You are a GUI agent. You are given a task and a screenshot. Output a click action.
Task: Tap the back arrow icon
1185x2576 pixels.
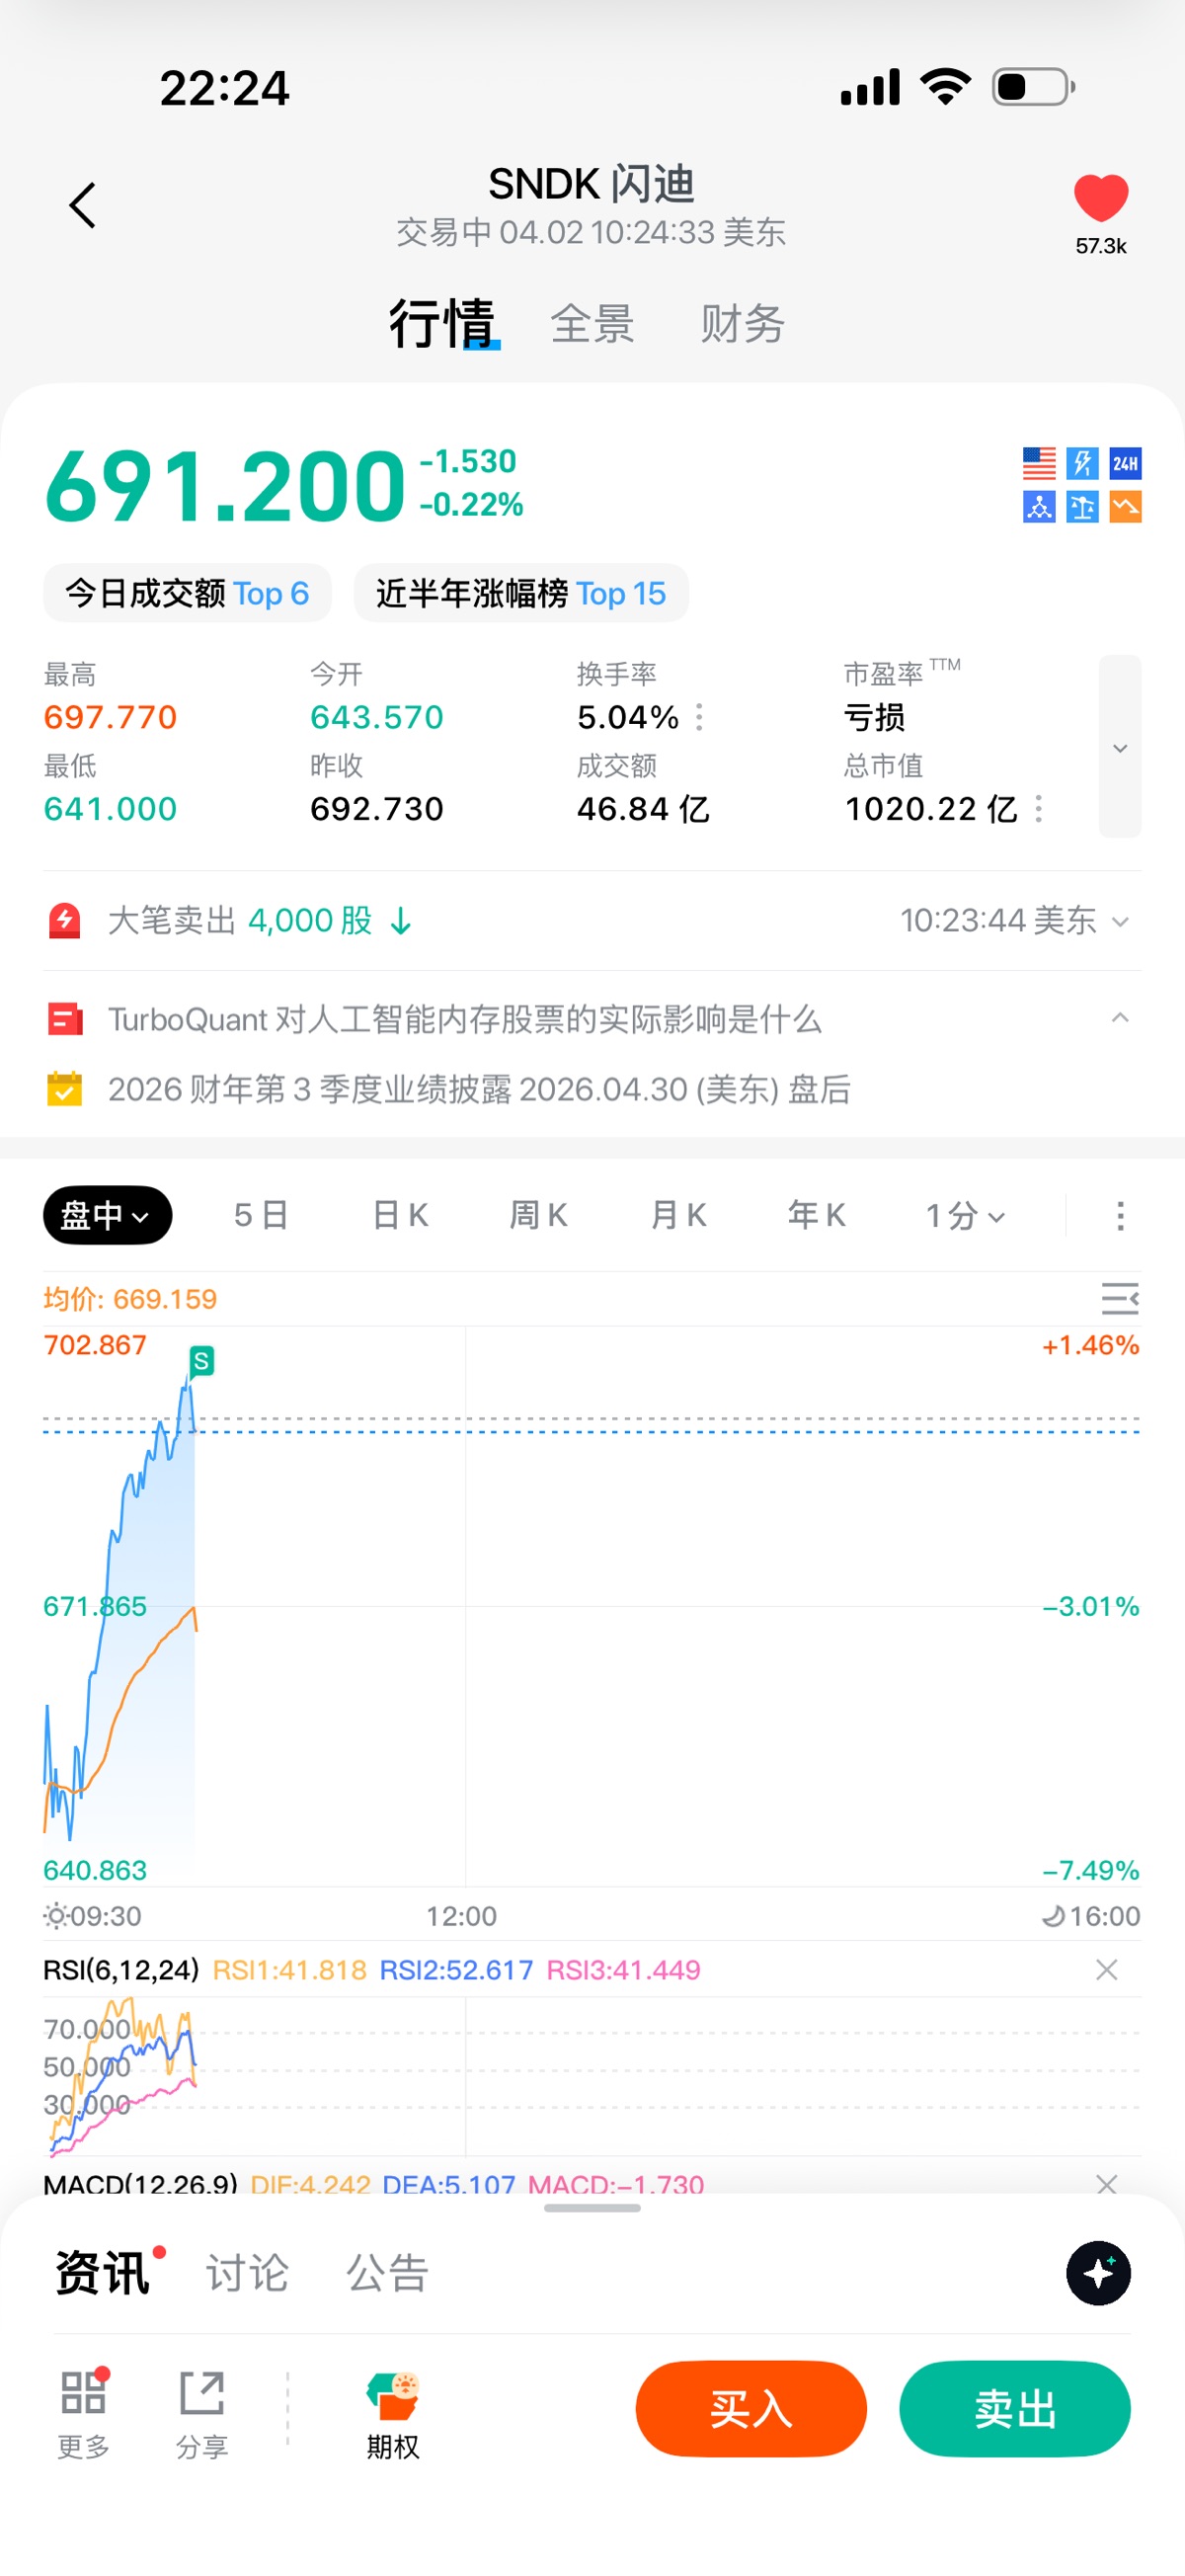(x=82, y=206)
